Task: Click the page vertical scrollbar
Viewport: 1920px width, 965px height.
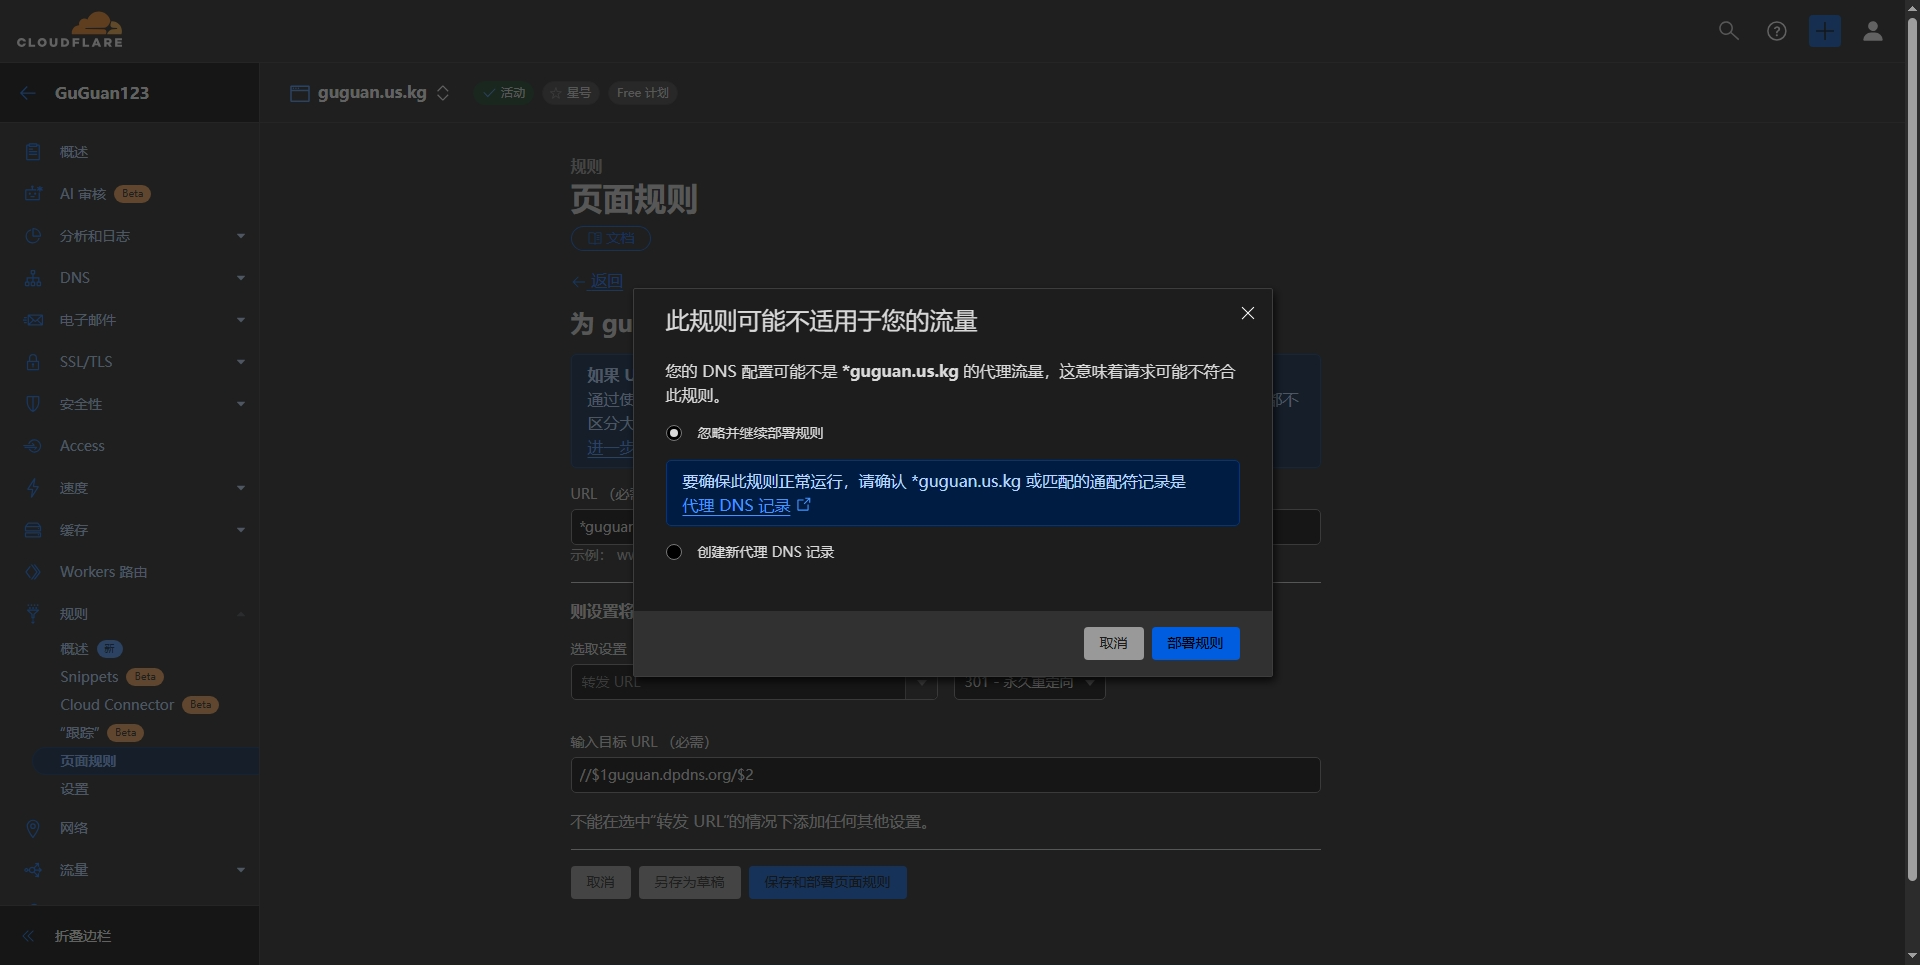Action: pyautogui.click(x=1912, y=450)
